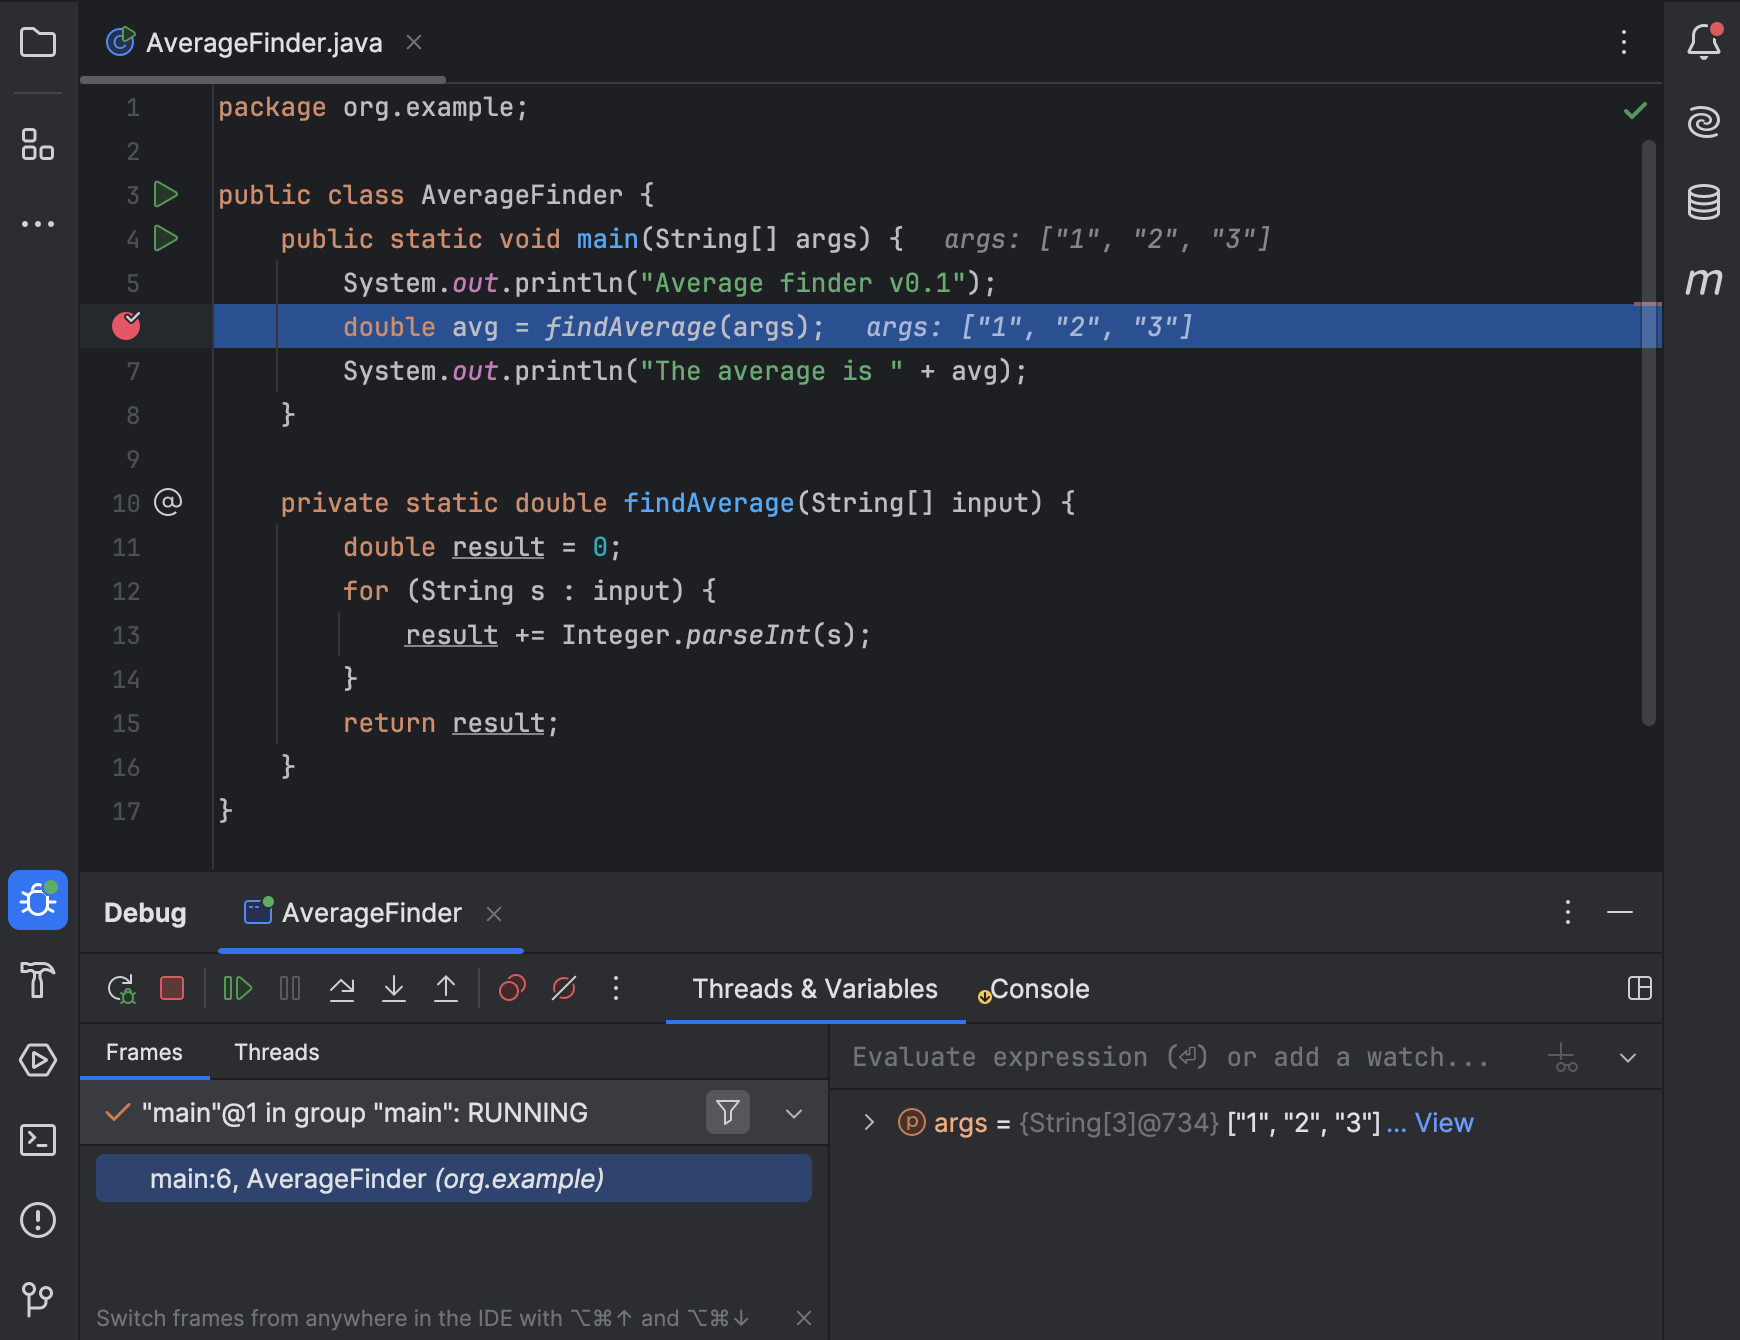Viewport: 1740px width, 1340px height.
Task: Step into the findAverage call
Action: pos(394,988)
